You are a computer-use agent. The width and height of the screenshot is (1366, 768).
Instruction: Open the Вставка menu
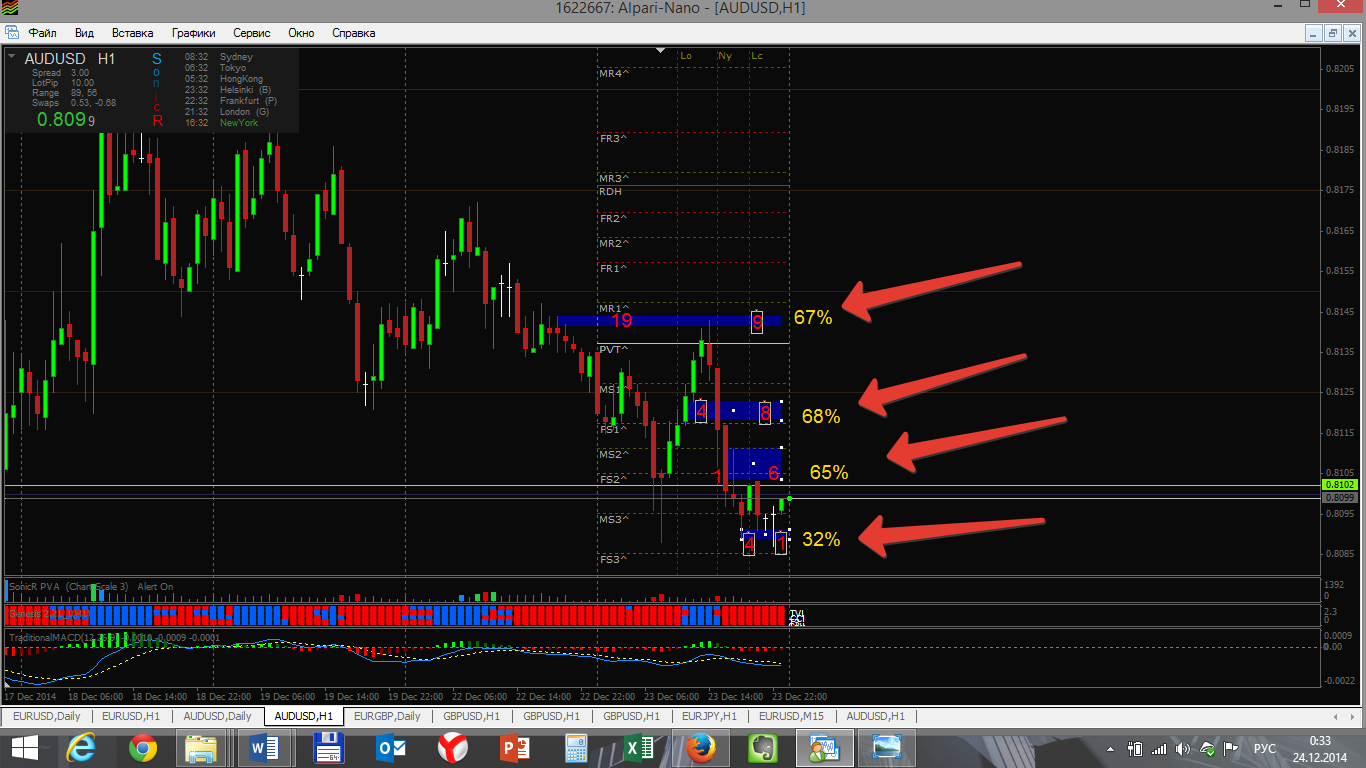(x=133, y=33)
